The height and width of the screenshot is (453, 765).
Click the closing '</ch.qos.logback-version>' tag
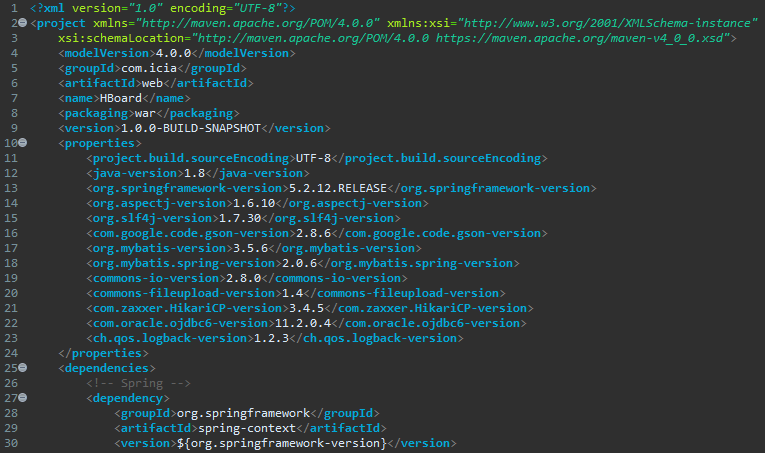point(377,338)
